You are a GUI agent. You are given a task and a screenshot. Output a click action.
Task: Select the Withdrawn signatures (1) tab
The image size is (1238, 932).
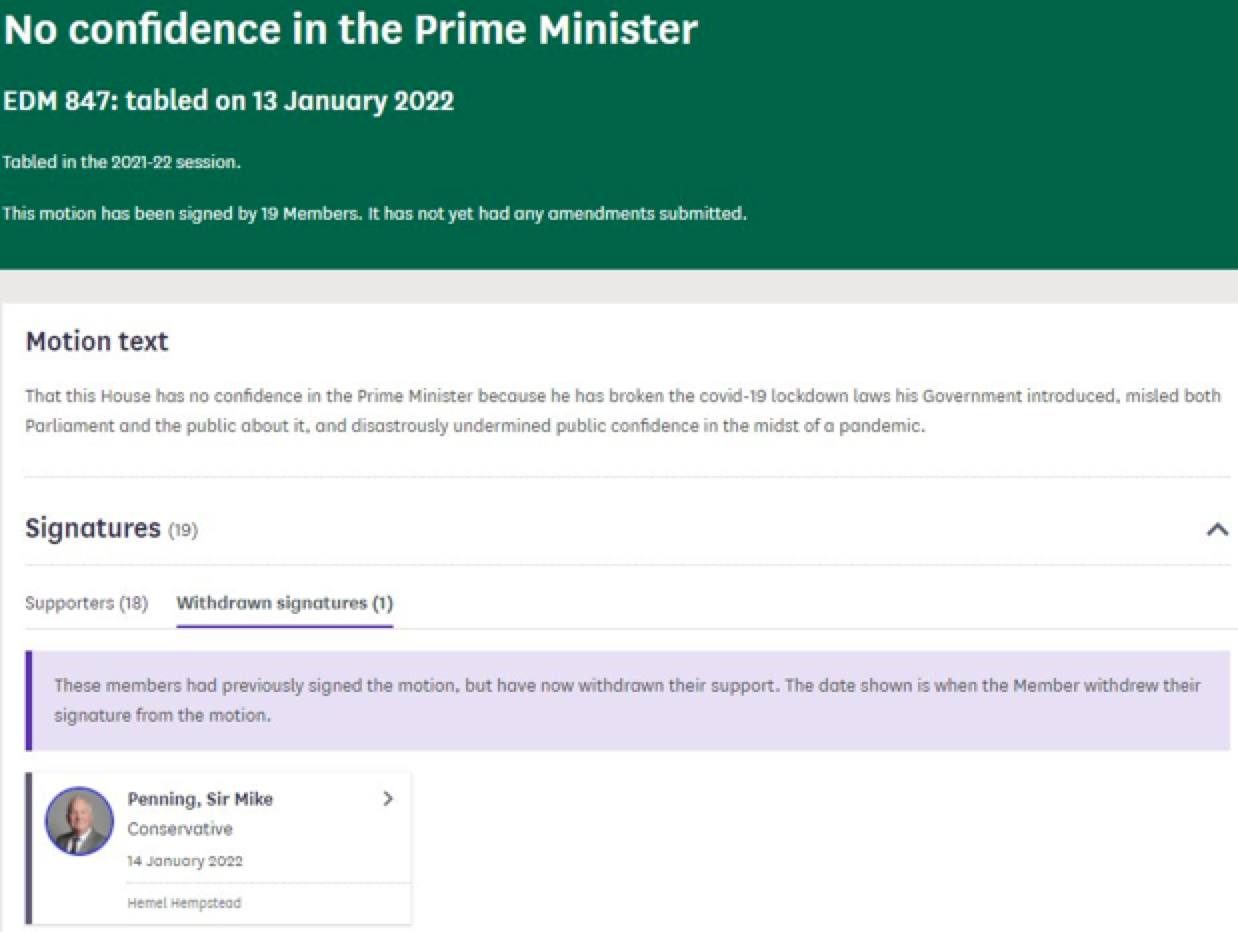click(284, 603)
